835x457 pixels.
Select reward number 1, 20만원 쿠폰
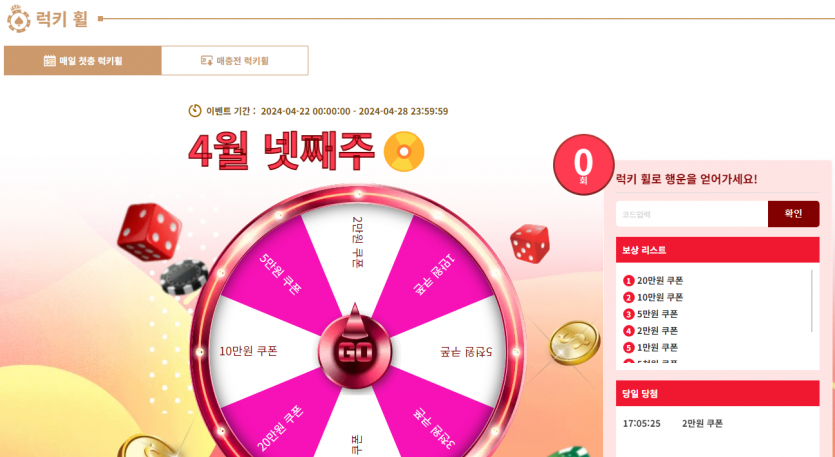[x=653, y=281]
